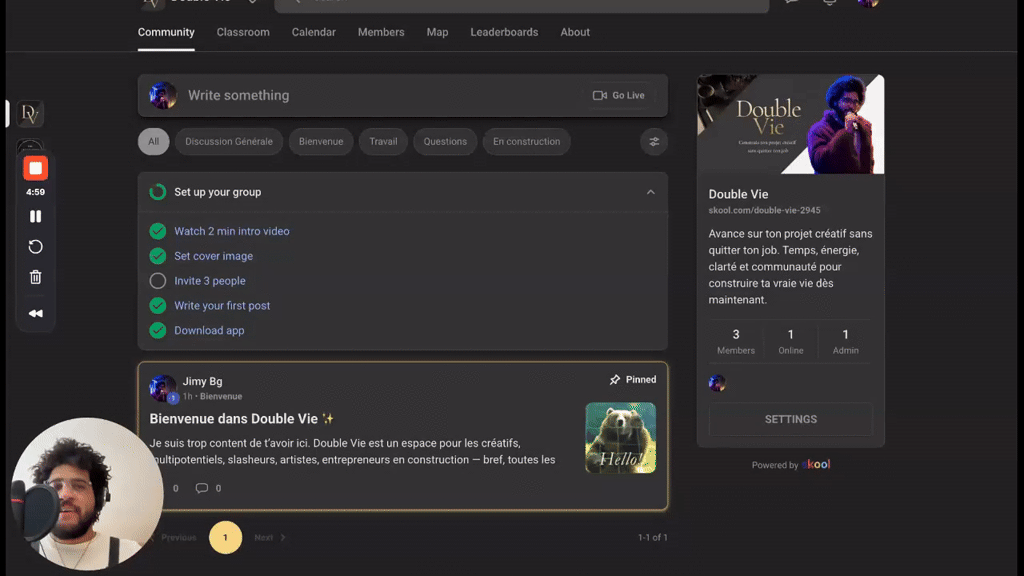Open the Map tab
The width and height of the screenshot is (1024, 576).
click(438, 32)
